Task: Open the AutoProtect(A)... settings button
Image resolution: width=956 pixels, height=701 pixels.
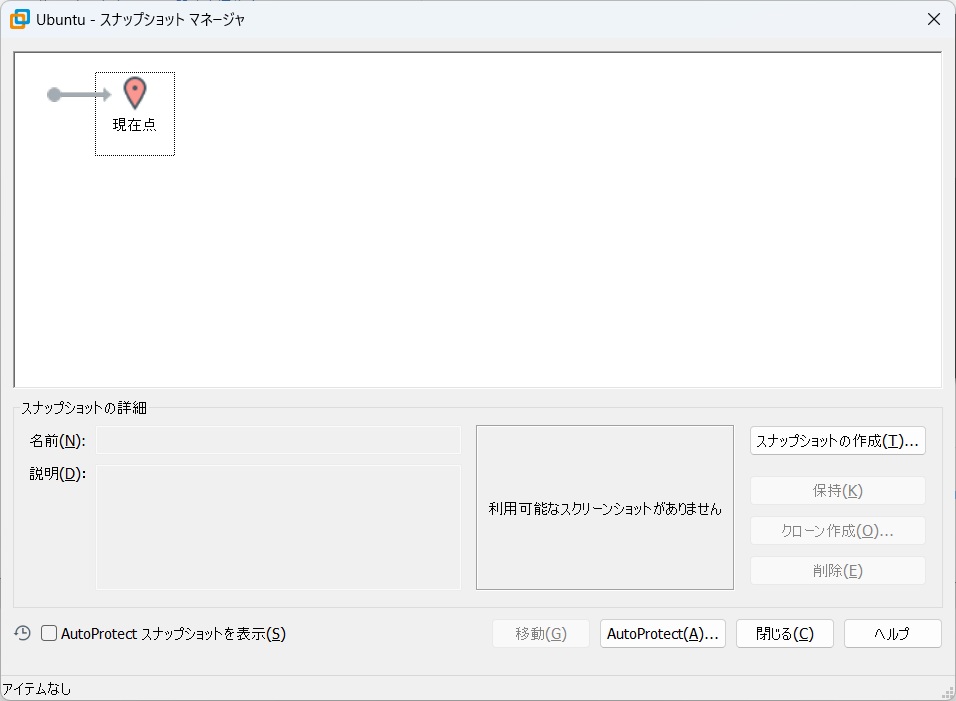Action: (663, 634)
